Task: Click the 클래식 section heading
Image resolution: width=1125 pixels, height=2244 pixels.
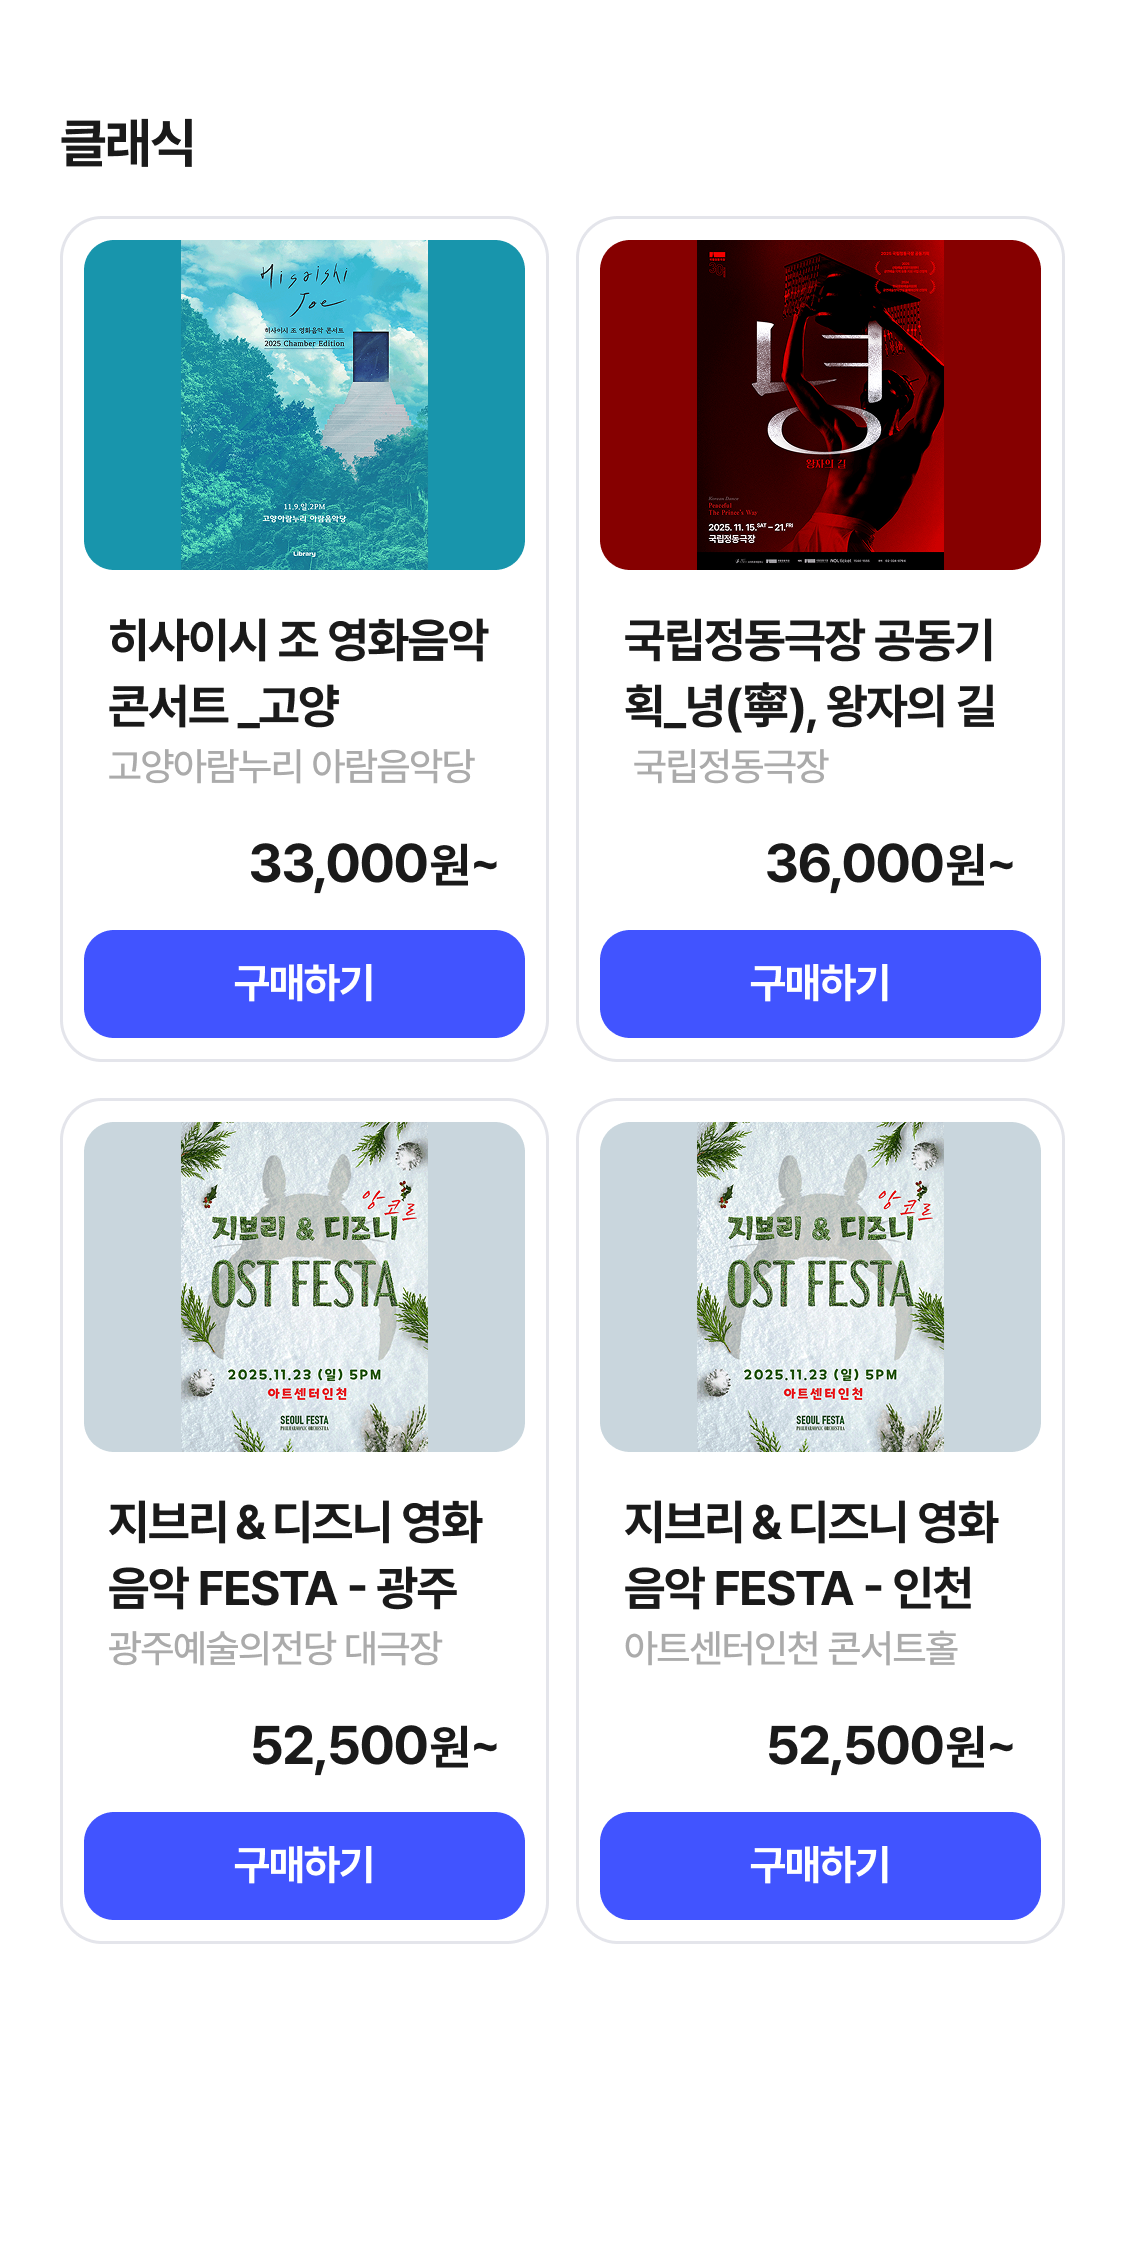Action: point(128,142)
